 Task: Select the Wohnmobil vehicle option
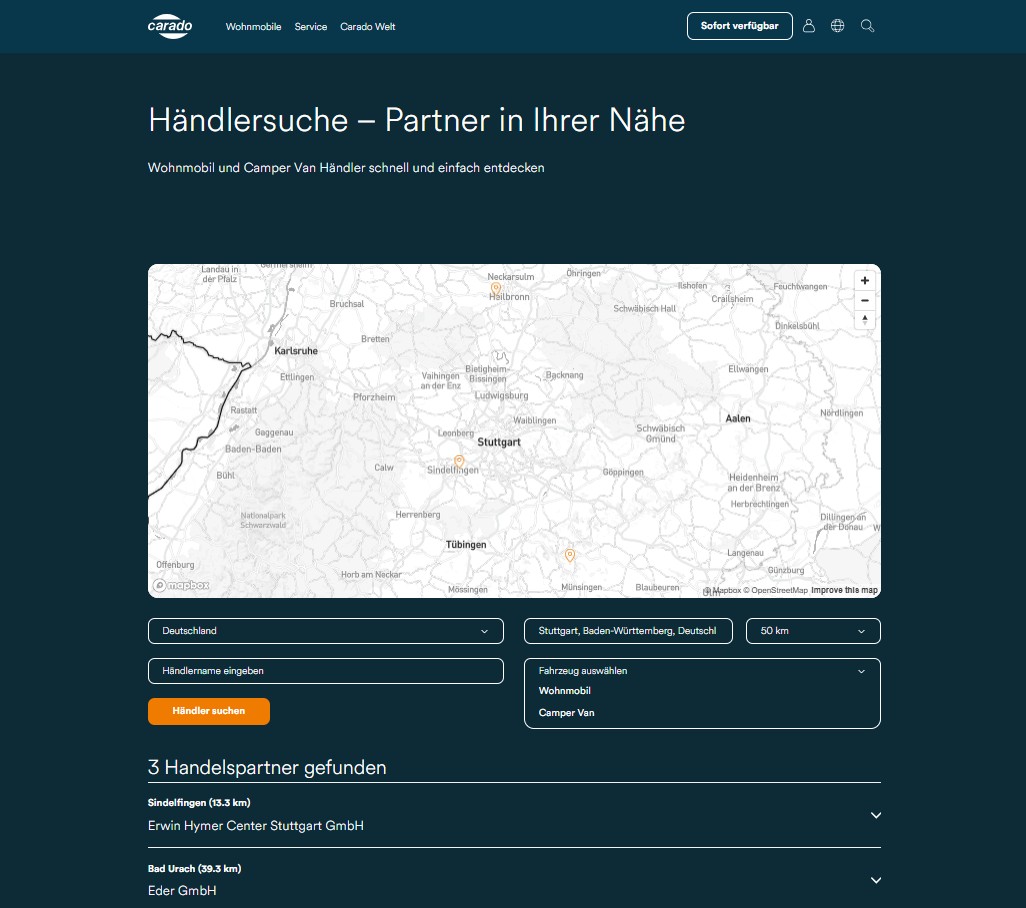tap(565, 691)
